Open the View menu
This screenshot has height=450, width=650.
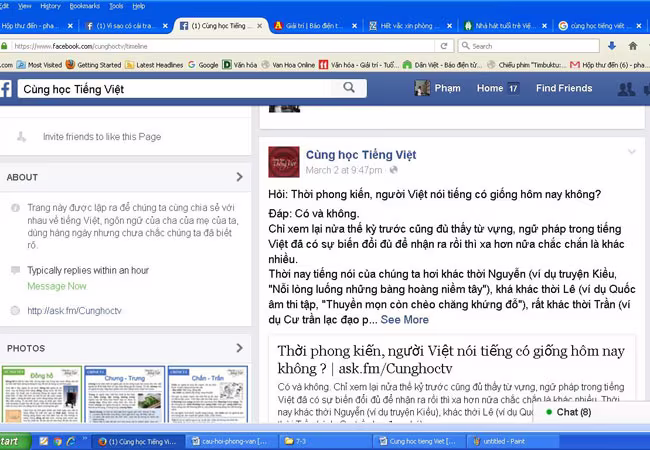click(x=24, y=6)
